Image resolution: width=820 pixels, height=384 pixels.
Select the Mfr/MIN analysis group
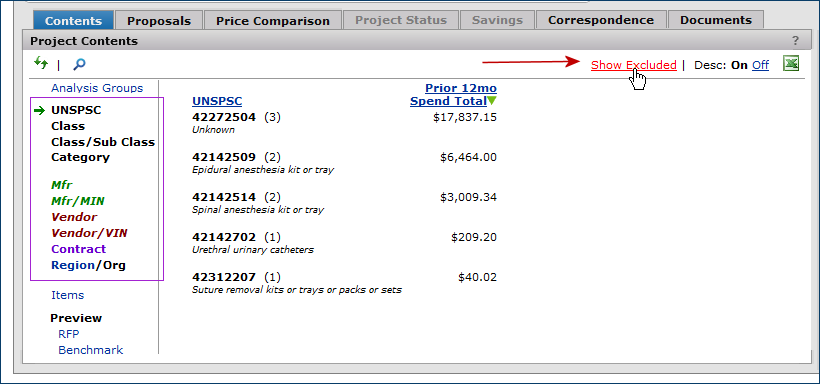pos(78,200)
